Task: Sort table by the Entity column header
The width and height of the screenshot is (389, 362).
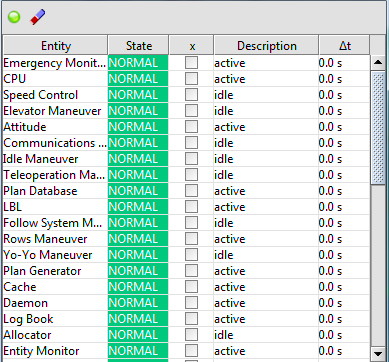Action: pos(56,46)
